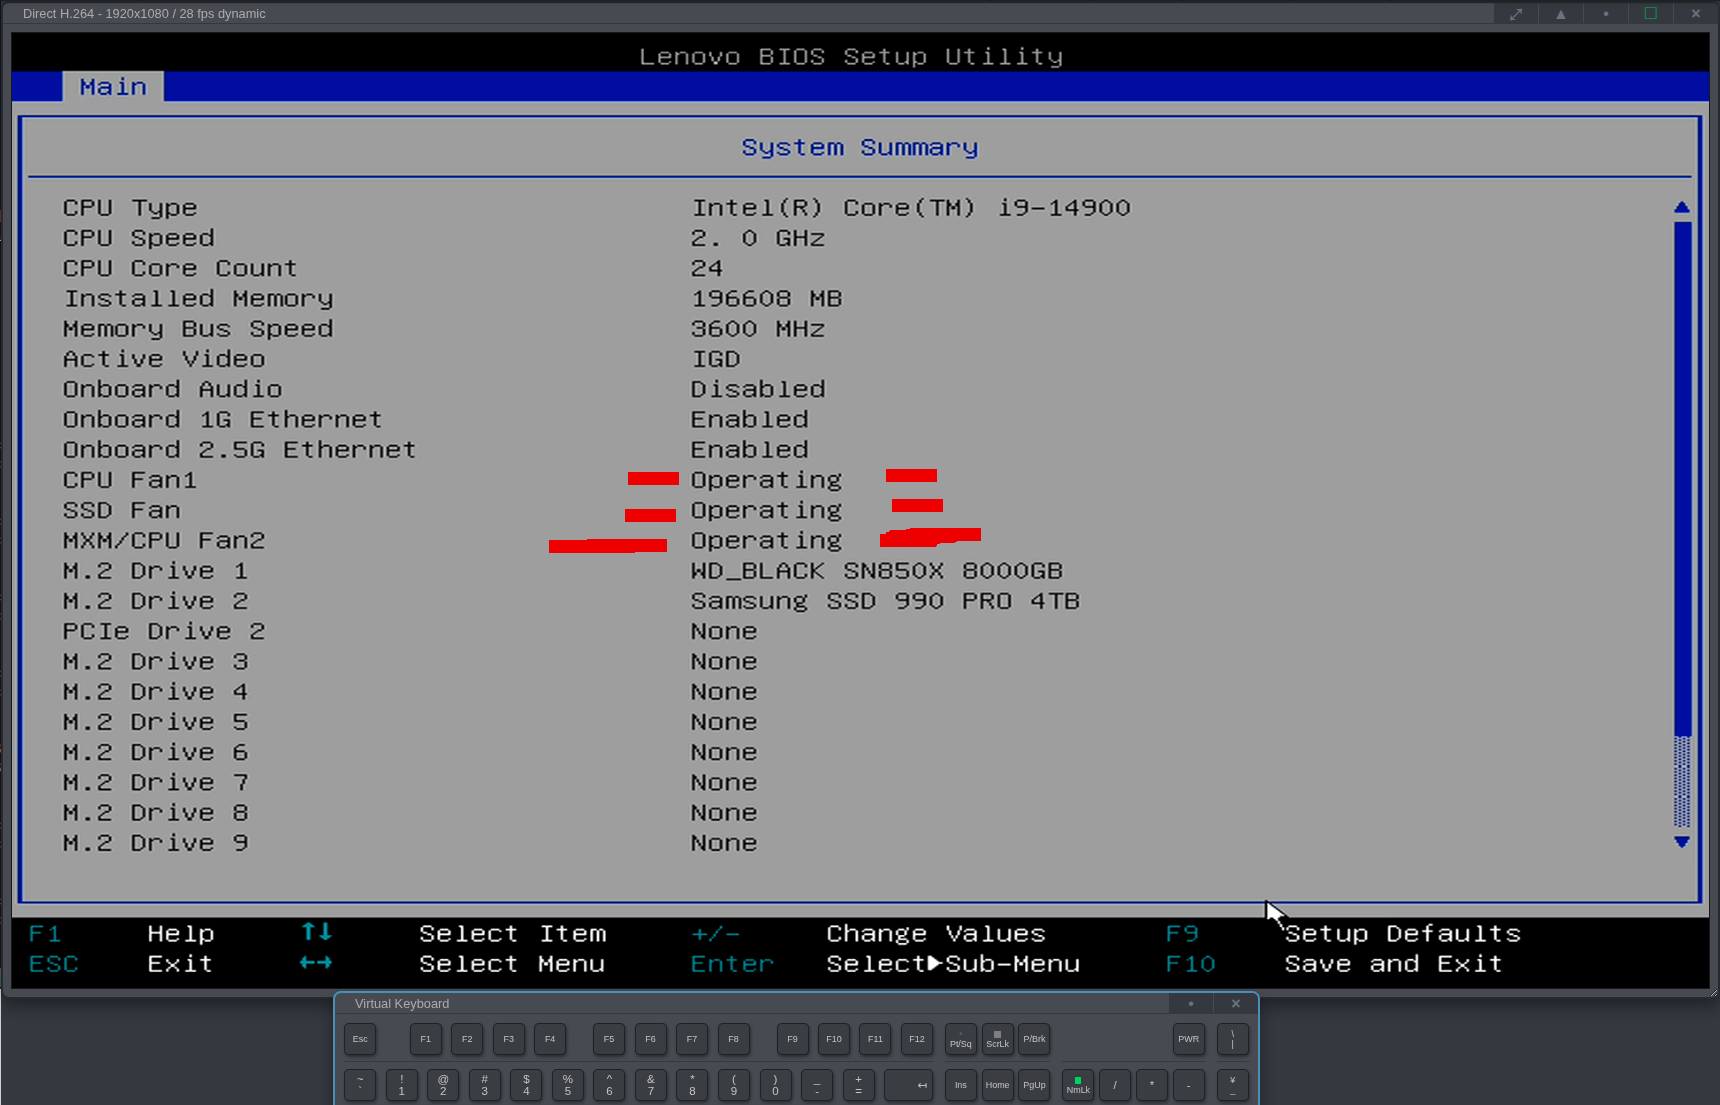The width and height of the screenshot is (1720, 1105).
Task: Click the blue scrollbar thumb in System Summary
Action: (1682, 480)
